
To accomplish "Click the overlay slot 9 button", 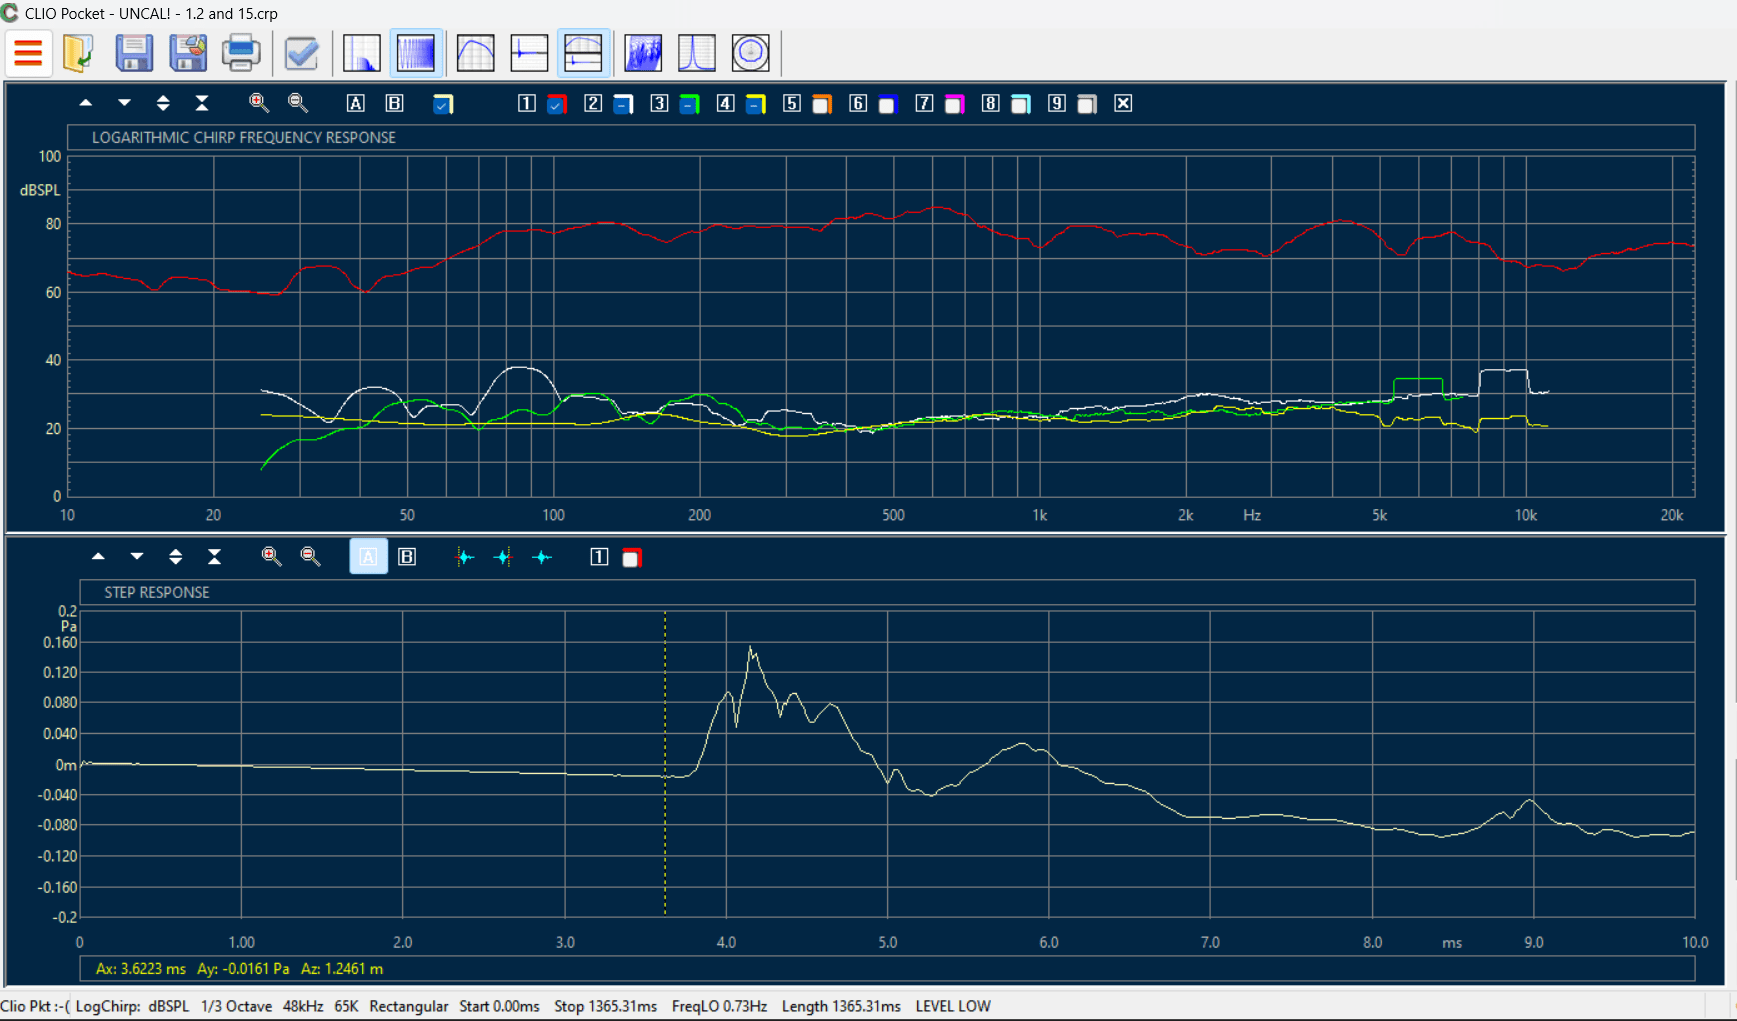I will 1057,103.
